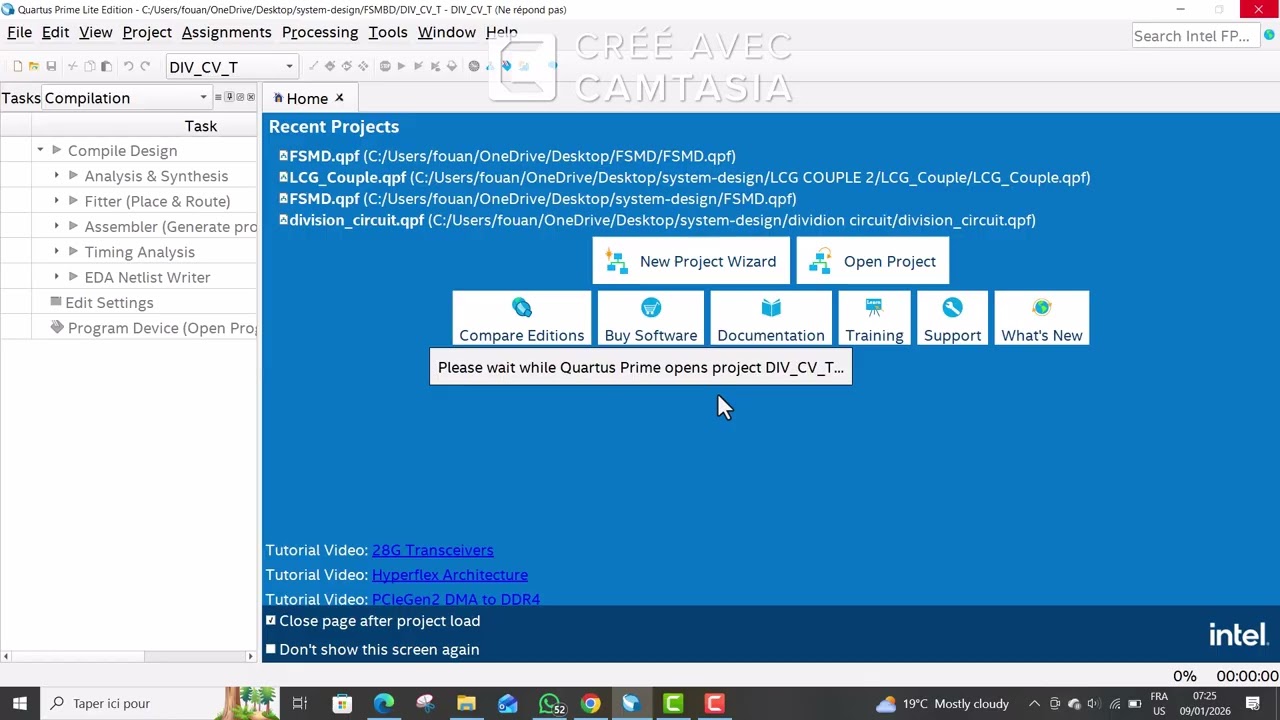Click the Redo arrow toolbar icon
The width and height of the screenshot is (1280, 720).
(145, 66)
